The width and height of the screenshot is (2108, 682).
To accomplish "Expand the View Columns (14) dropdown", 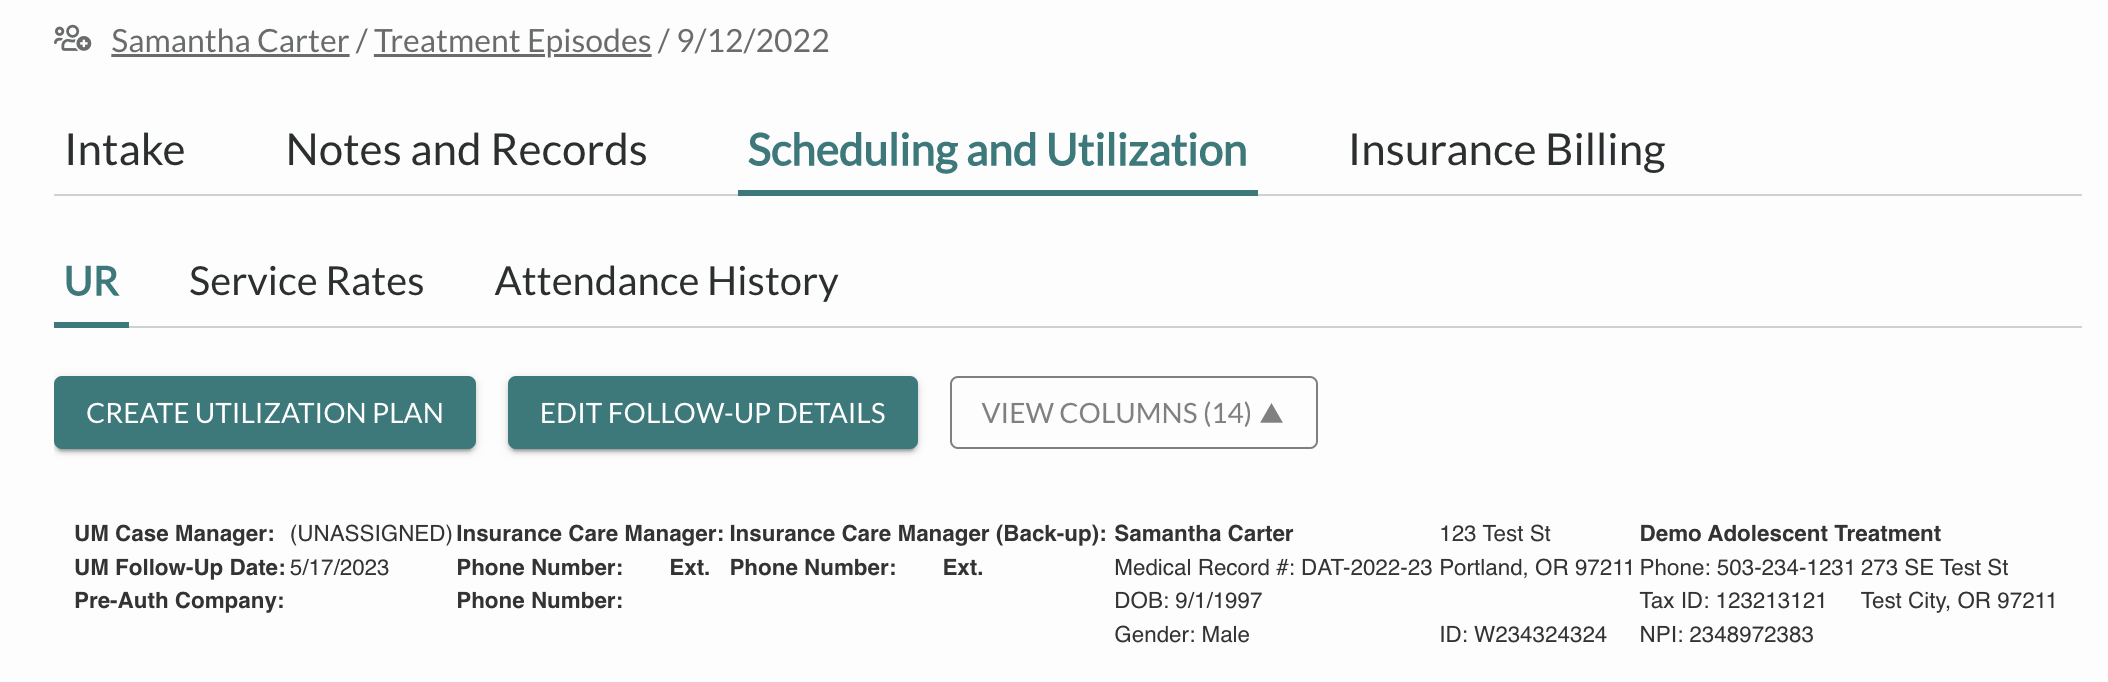I will tap(1133, 413).
